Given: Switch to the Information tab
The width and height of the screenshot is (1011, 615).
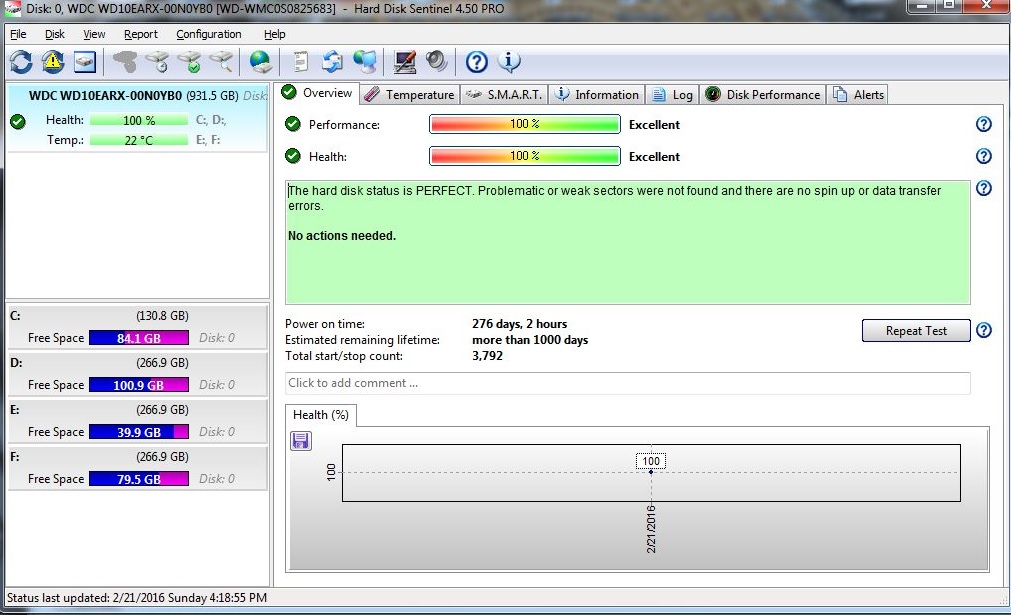Looking at the screenshot, I should tap(597, 95).
